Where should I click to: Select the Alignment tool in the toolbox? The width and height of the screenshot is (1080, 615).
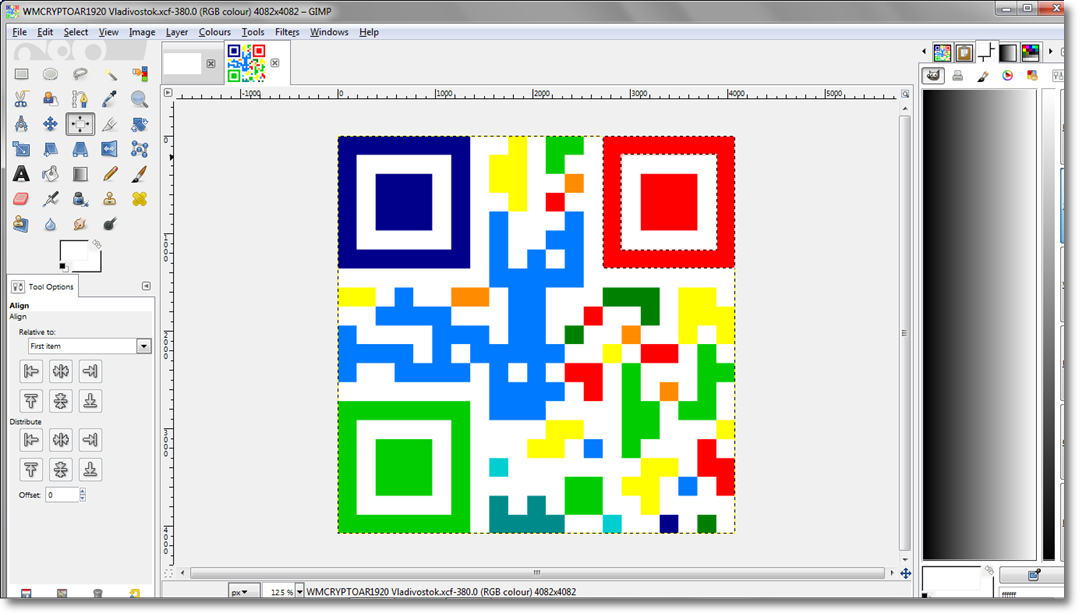point(80,124)
